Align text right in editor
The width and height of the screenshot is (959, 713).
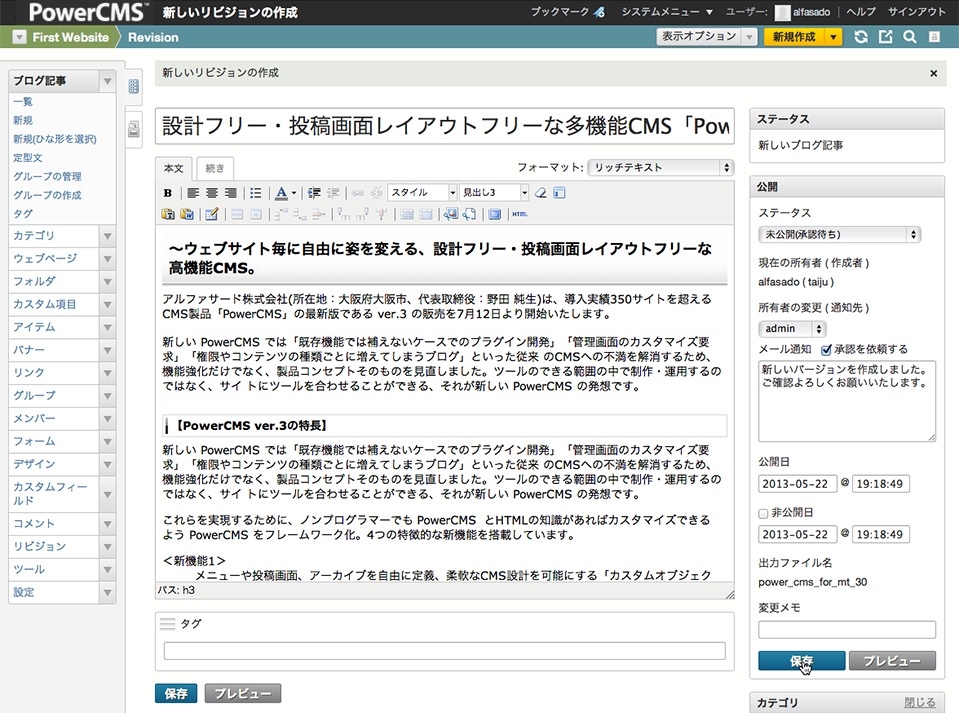pyautogui.click(x=231, y=193)
